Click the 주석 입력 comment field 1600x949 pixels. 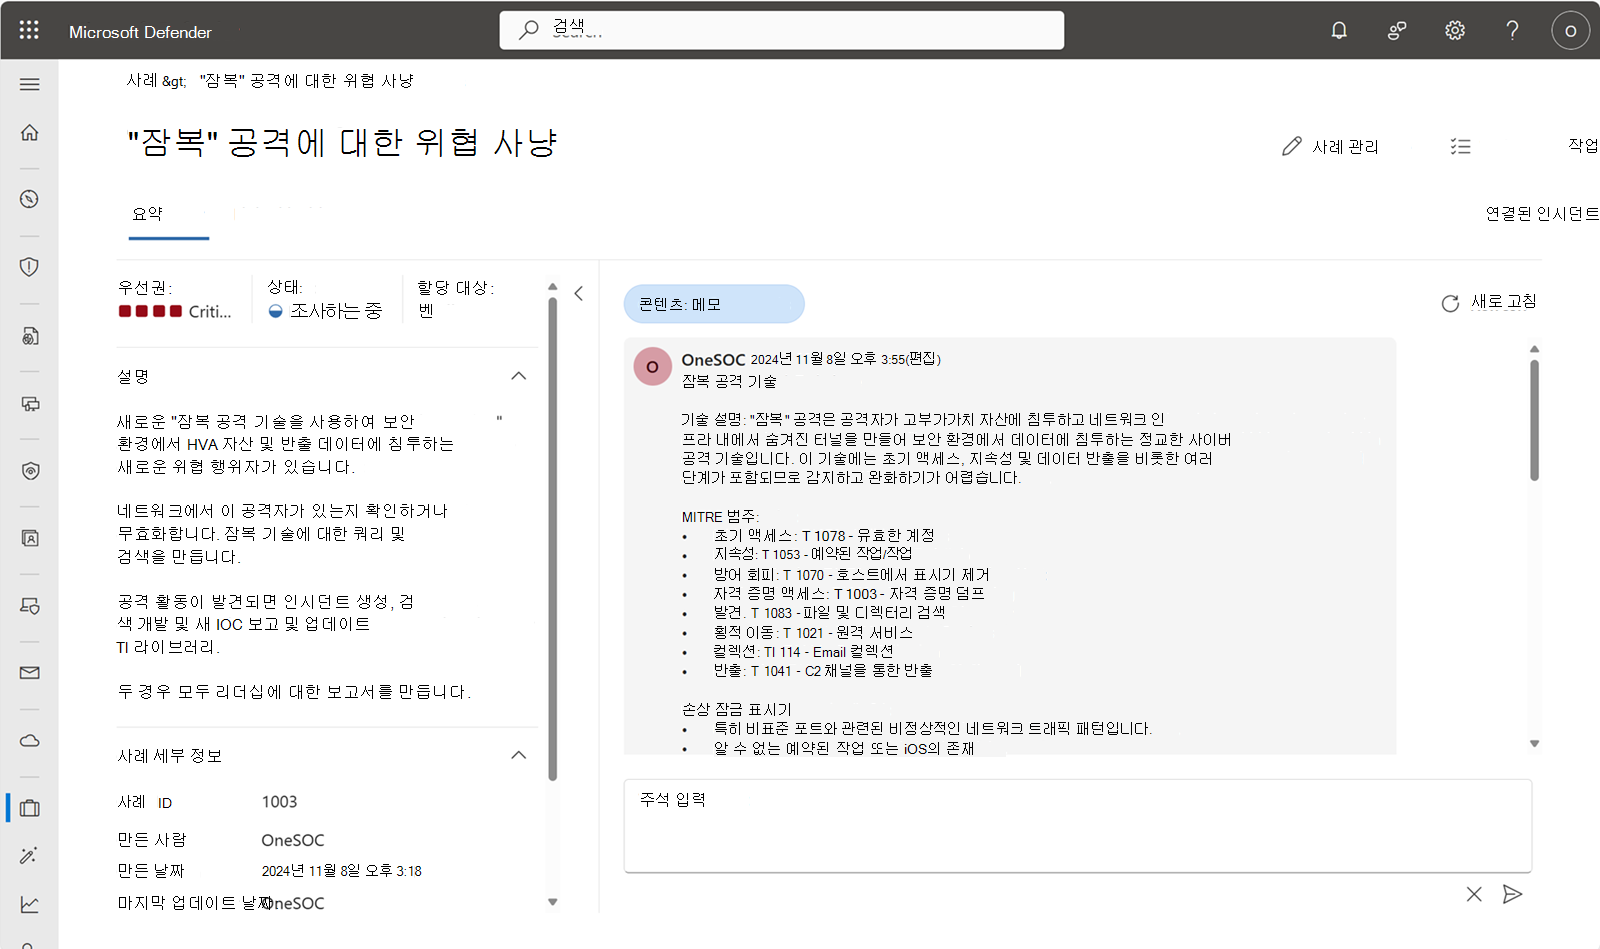click(1078, 826)
